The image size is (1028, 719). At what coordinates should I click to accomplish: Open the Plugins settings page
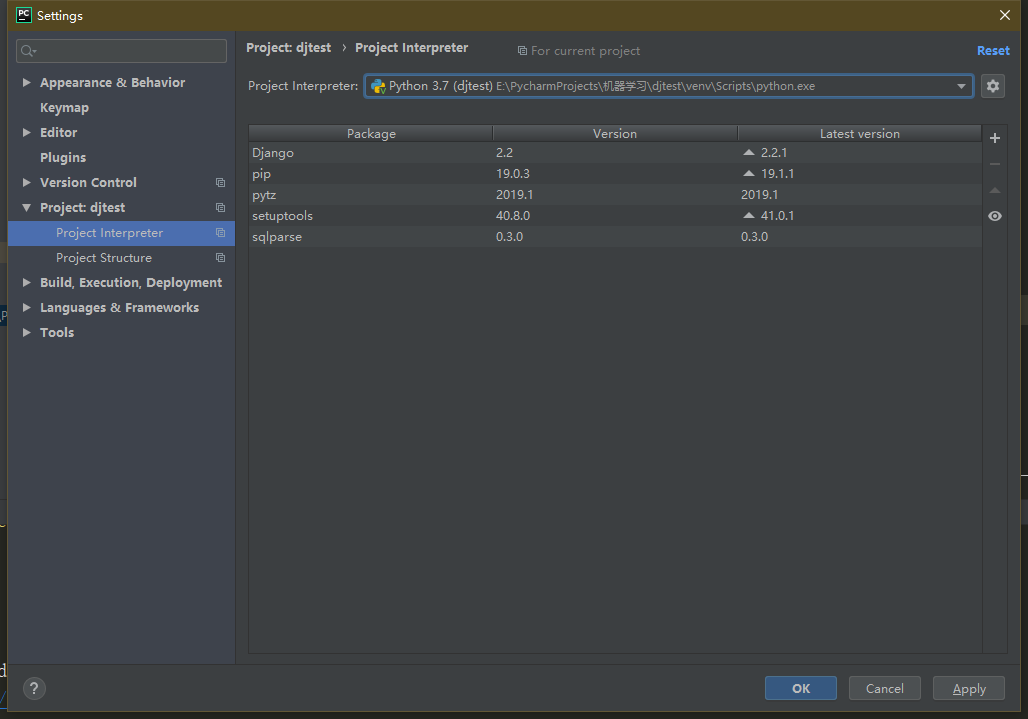[63, 157]
